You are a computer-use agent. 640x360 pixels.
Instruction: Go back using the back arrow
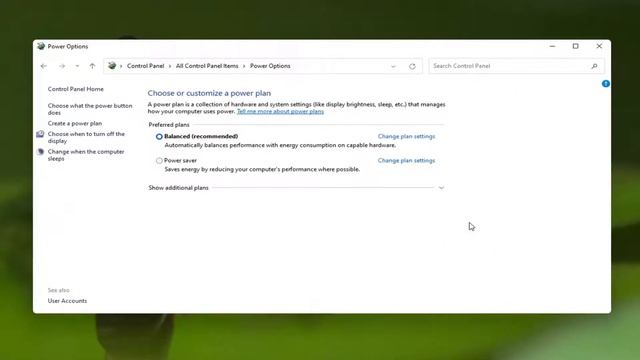(x=44, y=66)
